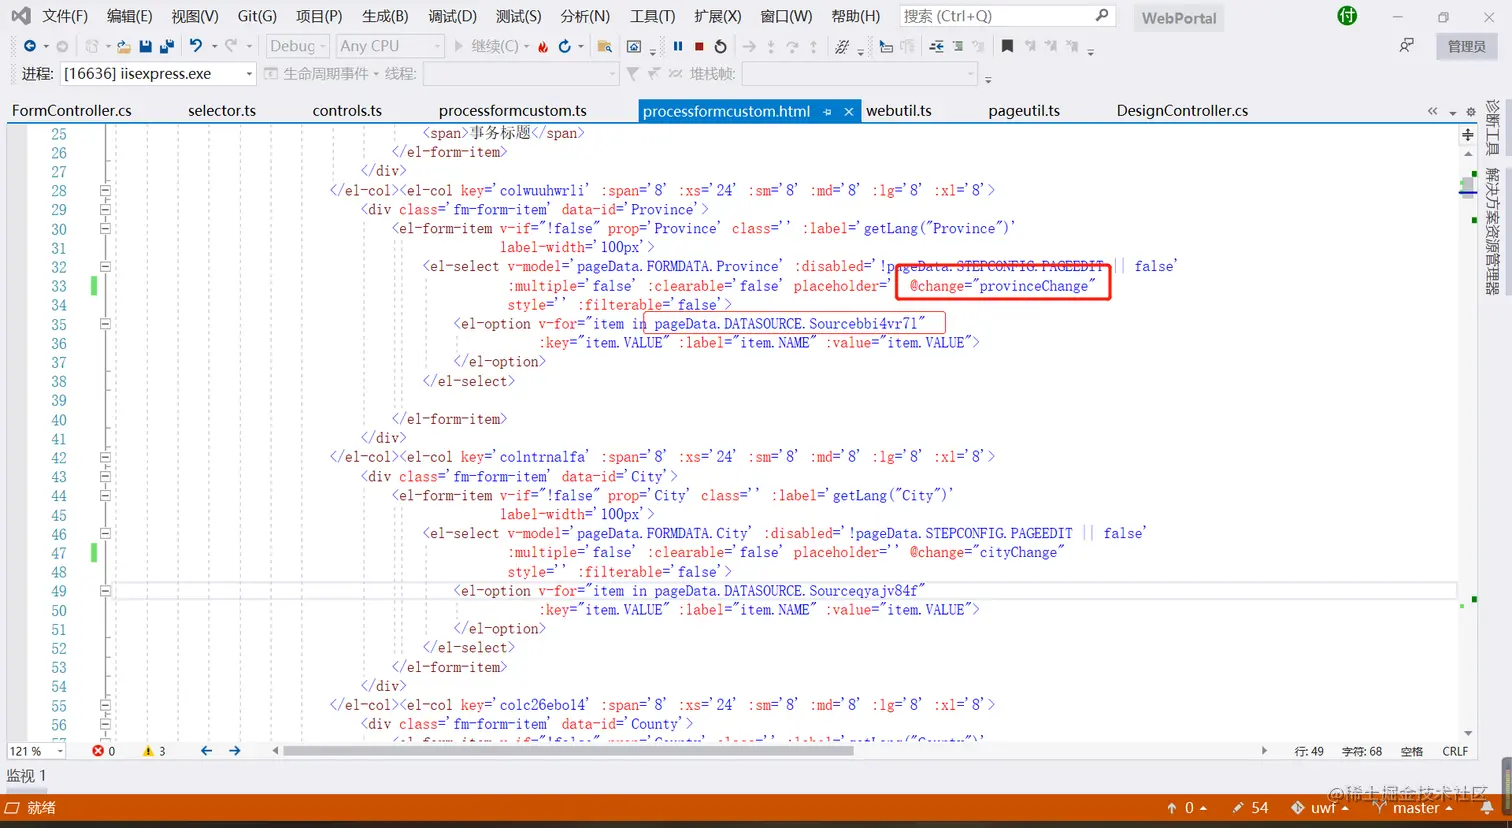Image resolution: width=1512 pixels, height=828 pixels.
Task: Collapse code block at line 32
Action: [x=105, y=267]
